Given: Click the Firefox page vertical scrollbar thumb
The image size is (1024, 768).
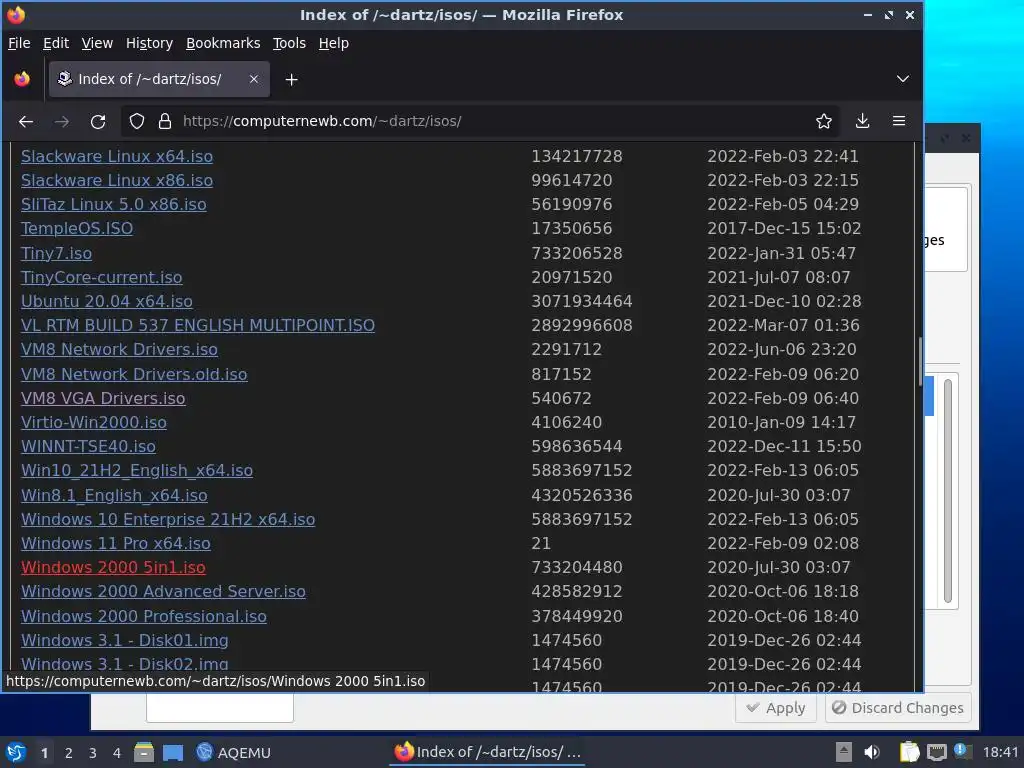Looking at the screenshot, I should tap(920, 362).
